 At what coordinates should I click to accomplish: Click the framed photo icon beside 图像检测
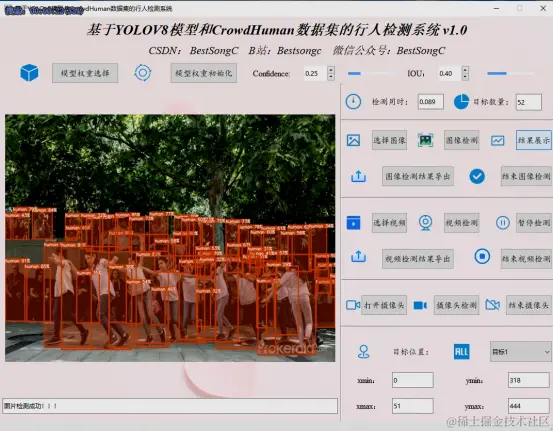(x=425, y=140)
